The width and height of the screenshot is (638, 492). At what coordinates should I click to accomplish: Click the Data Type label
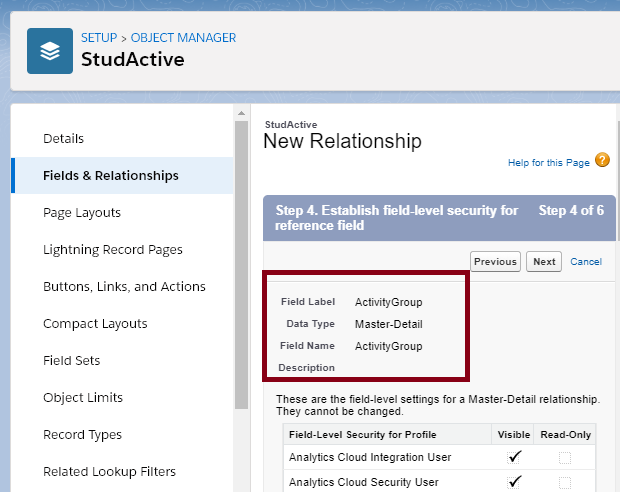click(310, 324)
